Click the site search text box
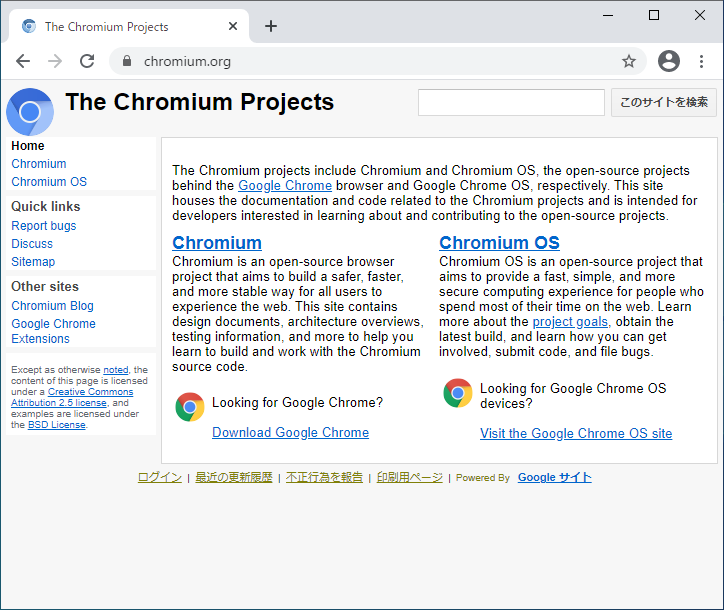The image size is (724, 610). [511, 103]
